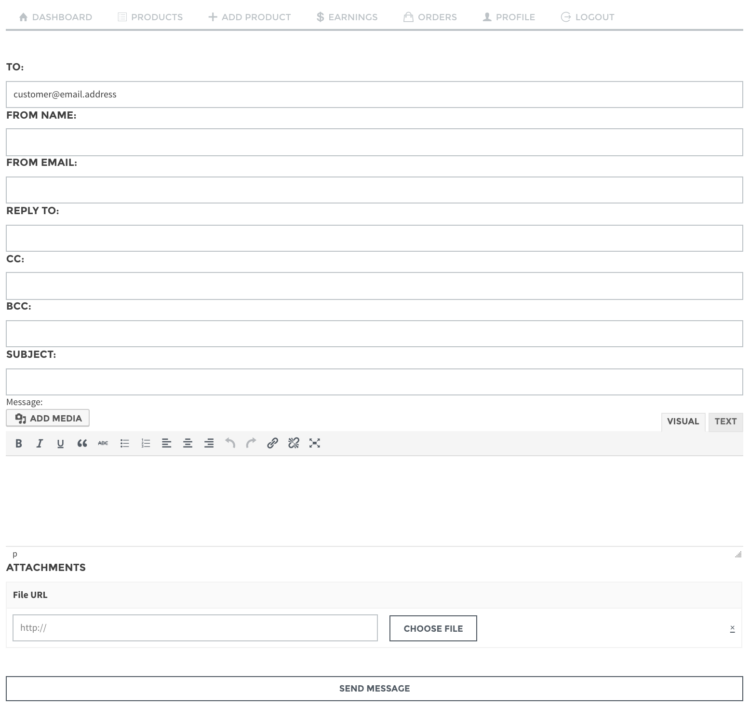Click the insert link icon
This screenshot has width=750, height=706.
[x=272, y=443]
